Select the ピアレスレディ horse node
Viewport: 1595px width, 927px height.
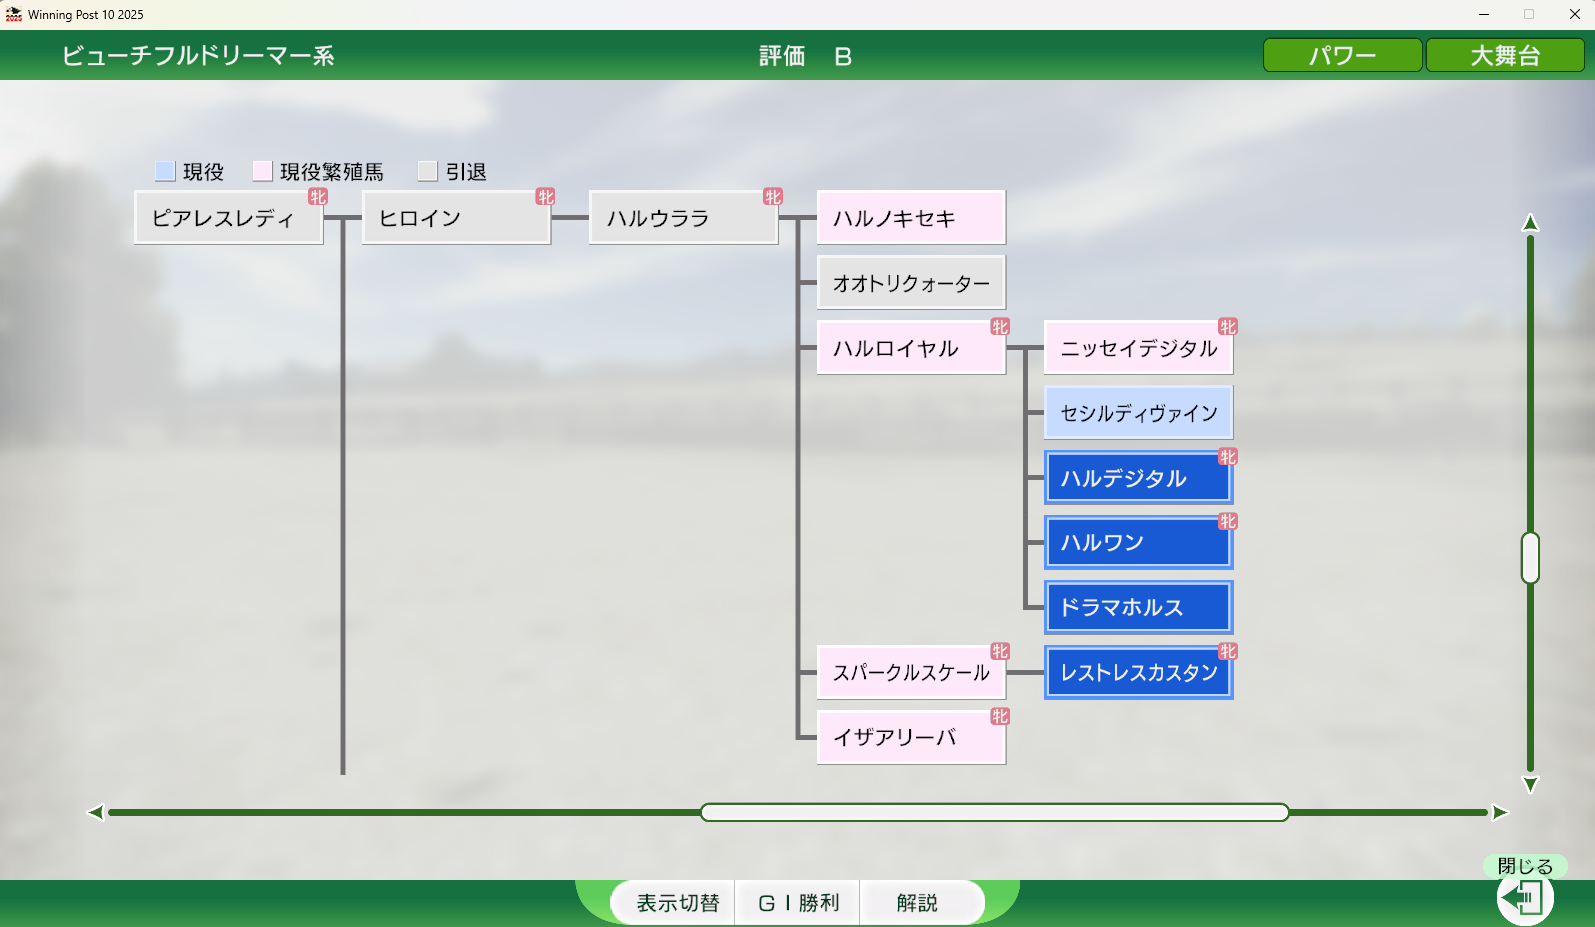(229, 218)
